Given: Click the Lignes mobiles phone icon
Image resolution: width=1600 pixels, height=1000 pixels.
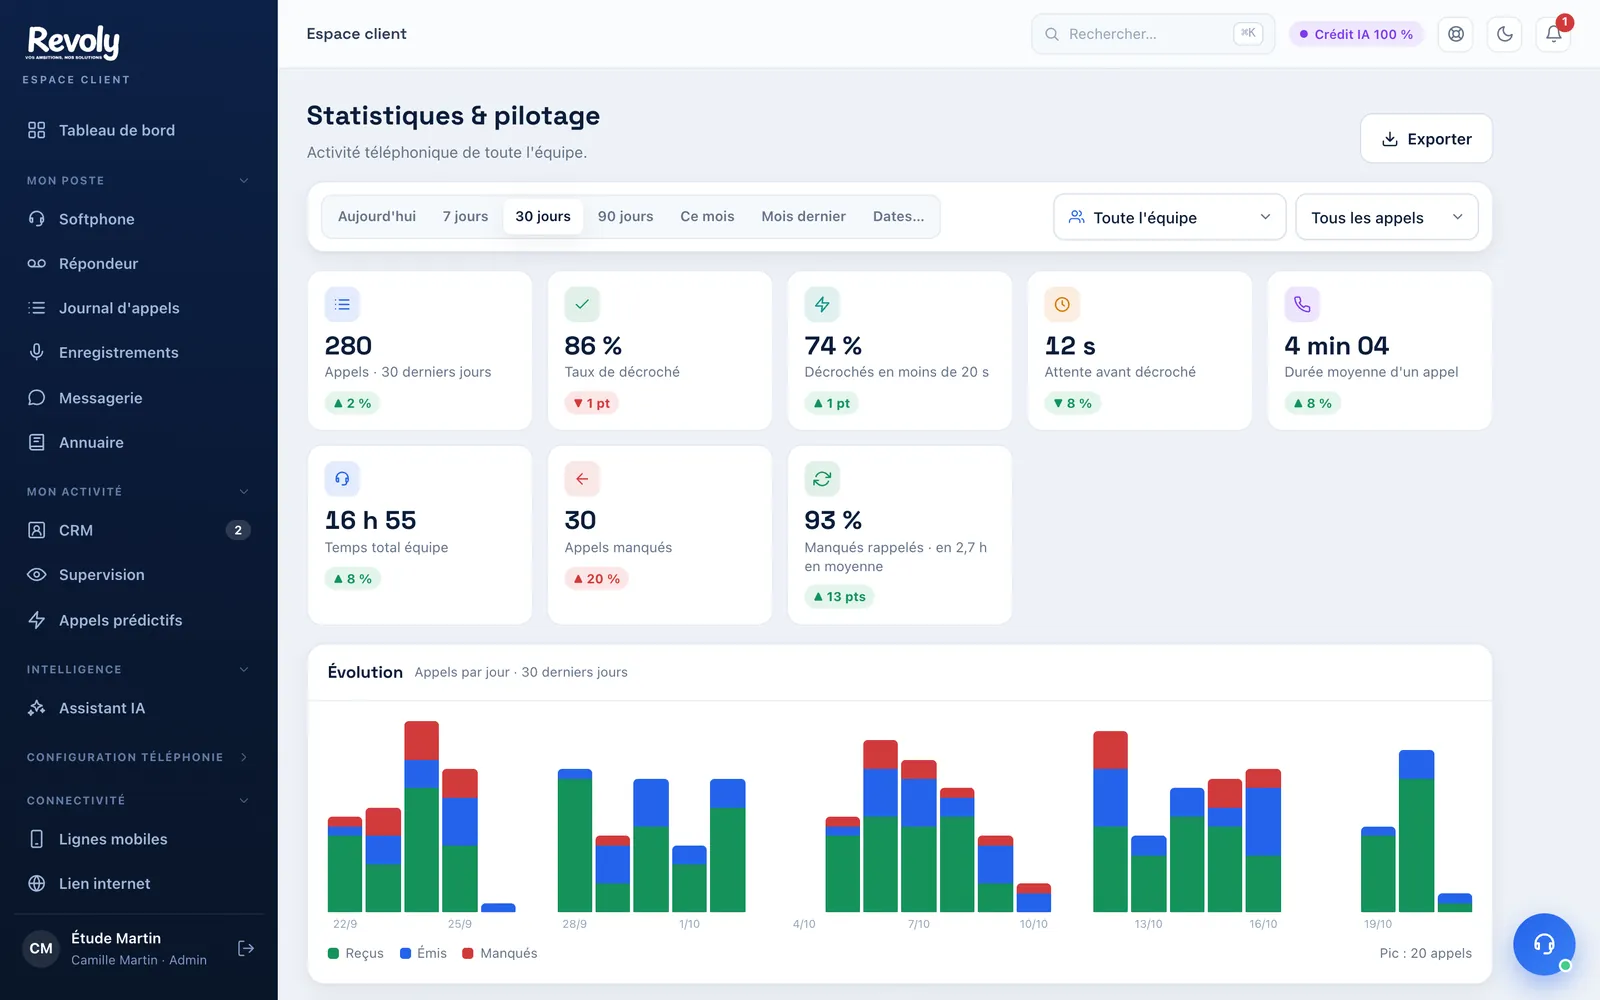Looking at the screenshot, I should (x=37, y=839).
